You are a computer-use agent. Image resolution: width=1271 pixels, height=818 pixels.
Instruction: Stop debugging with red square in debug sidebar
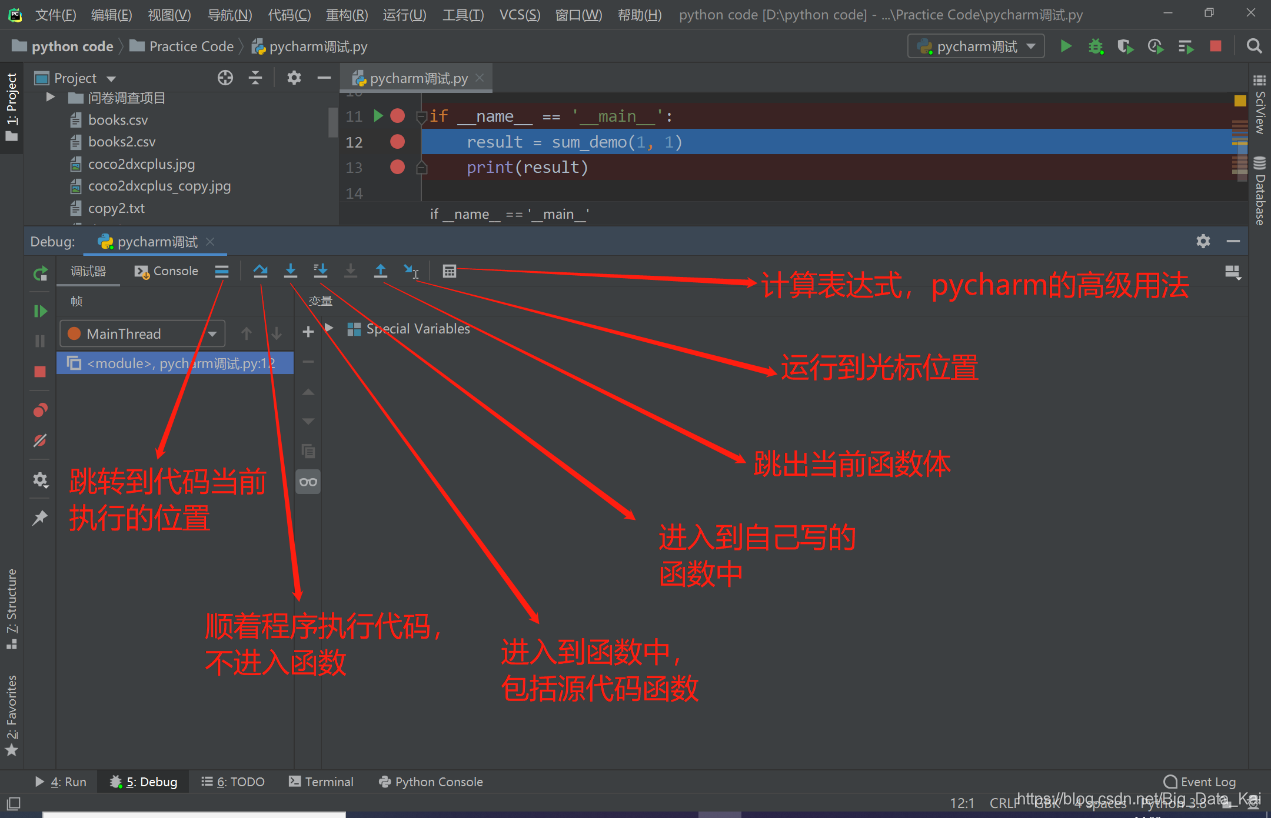tap(40, 371)
